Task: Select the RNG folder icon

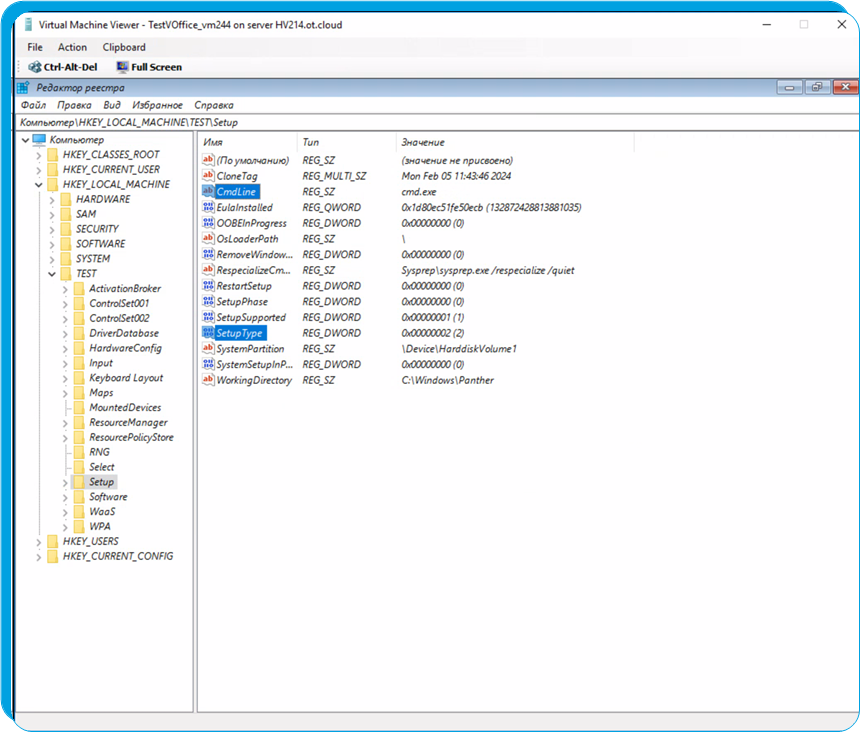Action: click(x=80, y=452)
